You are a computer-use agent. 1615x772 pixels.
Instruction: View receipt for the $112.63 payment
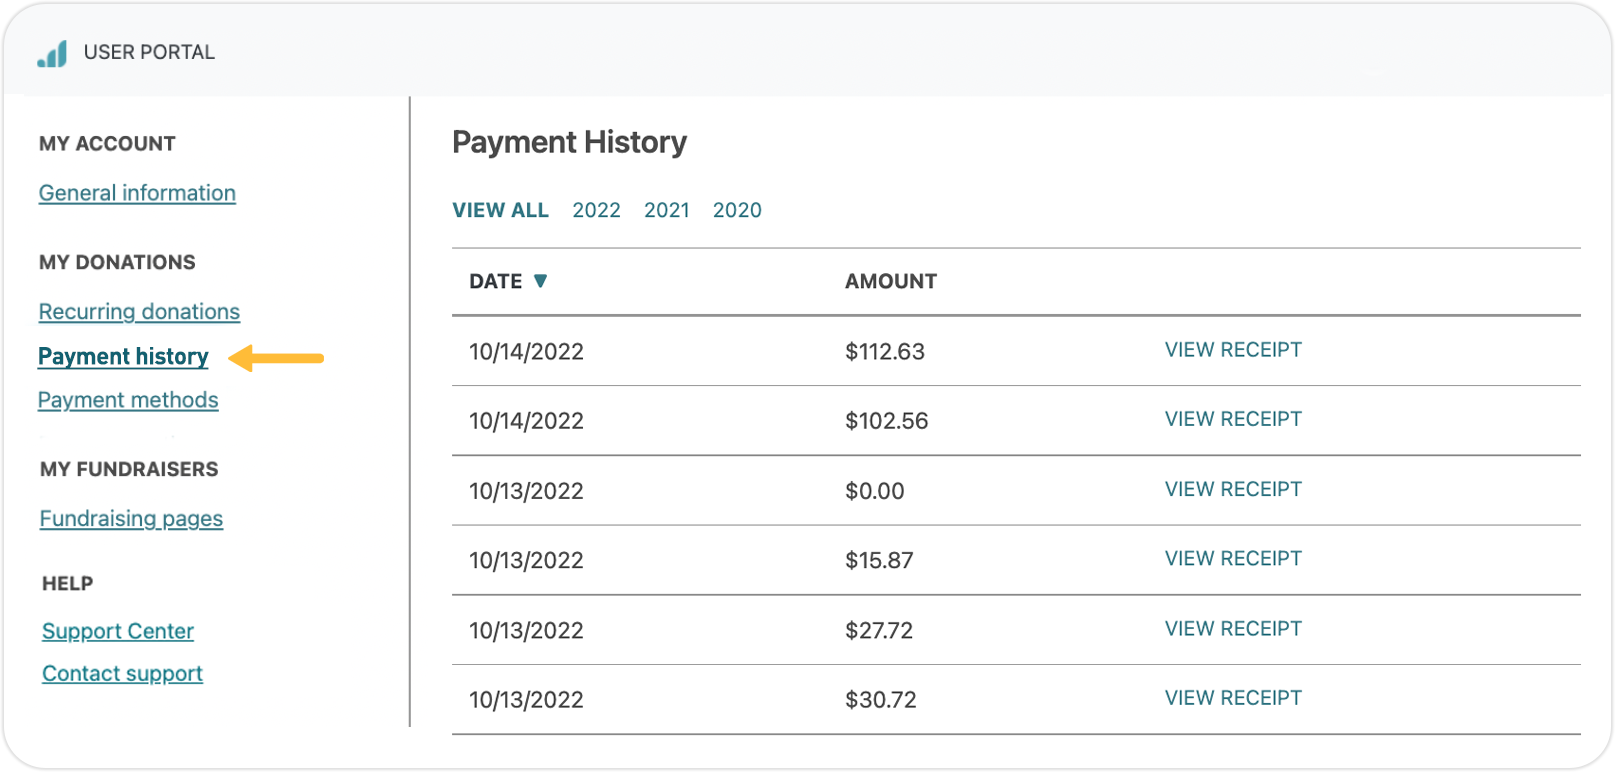(x=1233, y=350)
